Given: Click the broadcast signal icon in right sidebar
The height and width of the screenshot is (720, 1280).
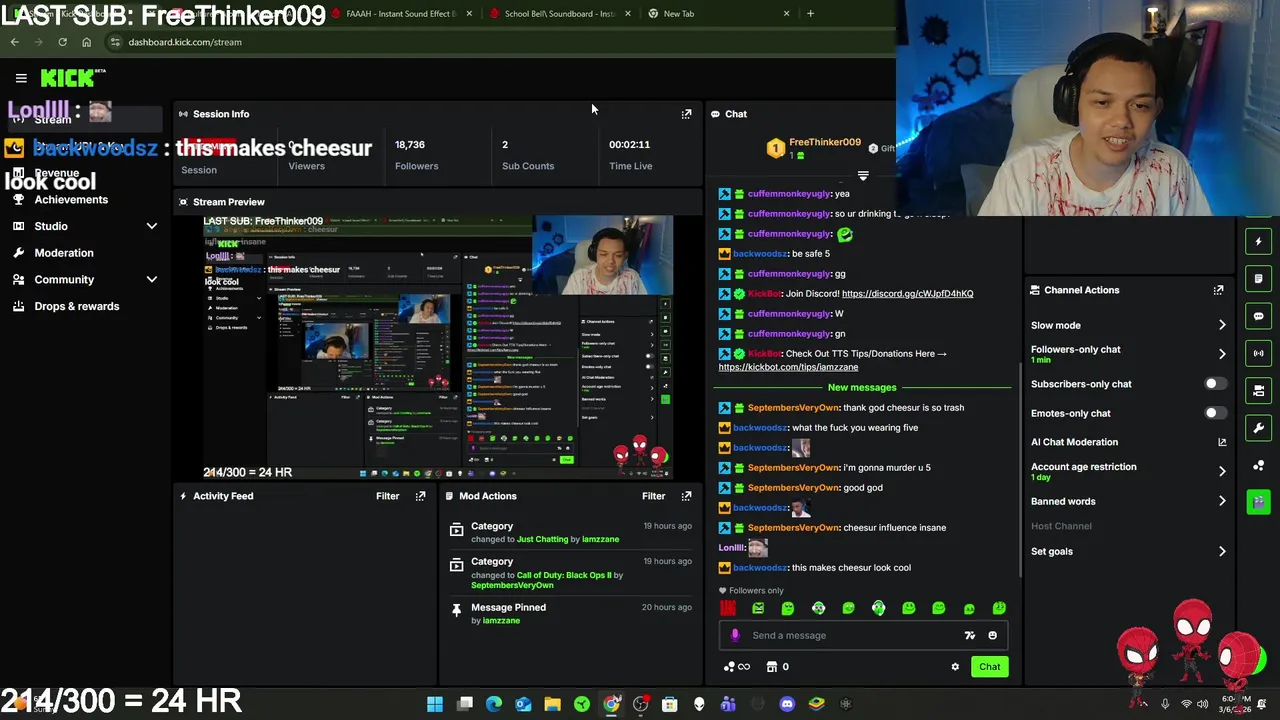Looking at the screenshot, I should coord(1258,353).
